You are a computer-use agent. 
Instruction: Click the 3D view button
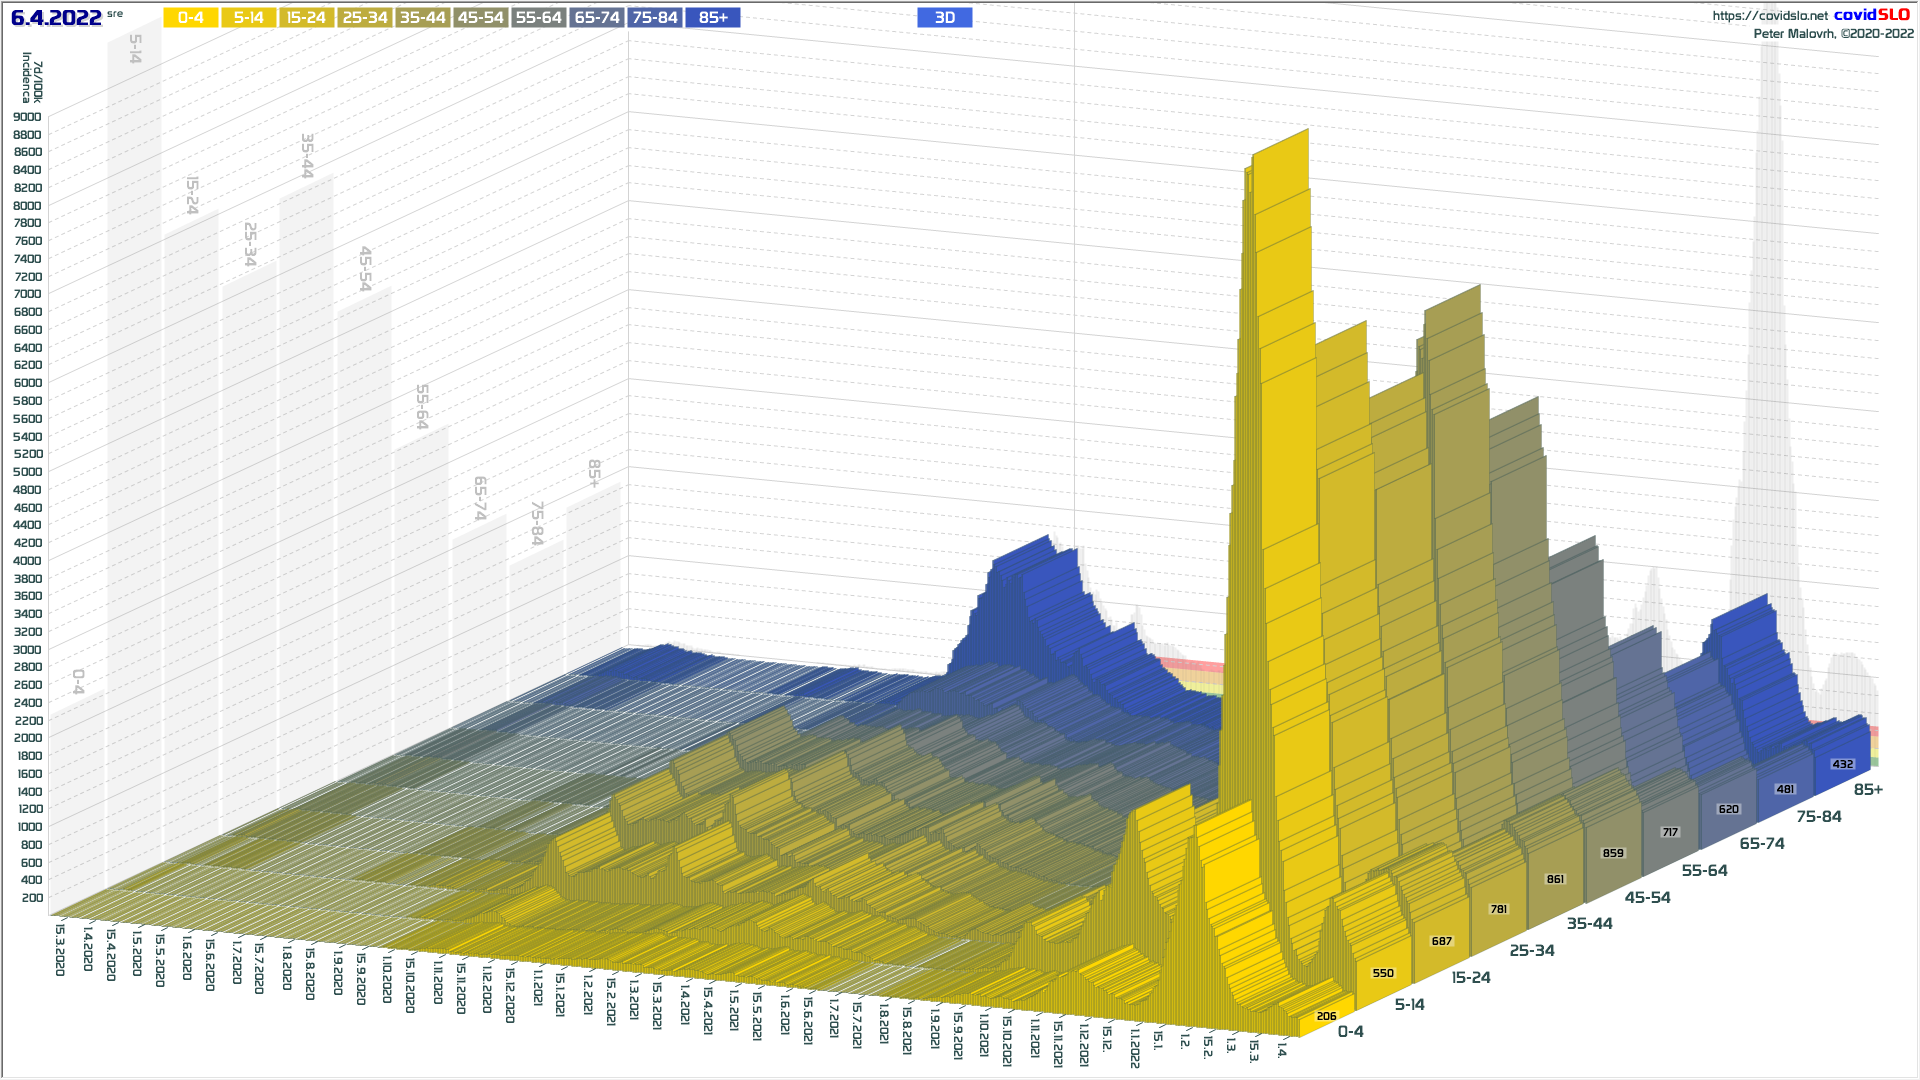(x=944, y=18)
